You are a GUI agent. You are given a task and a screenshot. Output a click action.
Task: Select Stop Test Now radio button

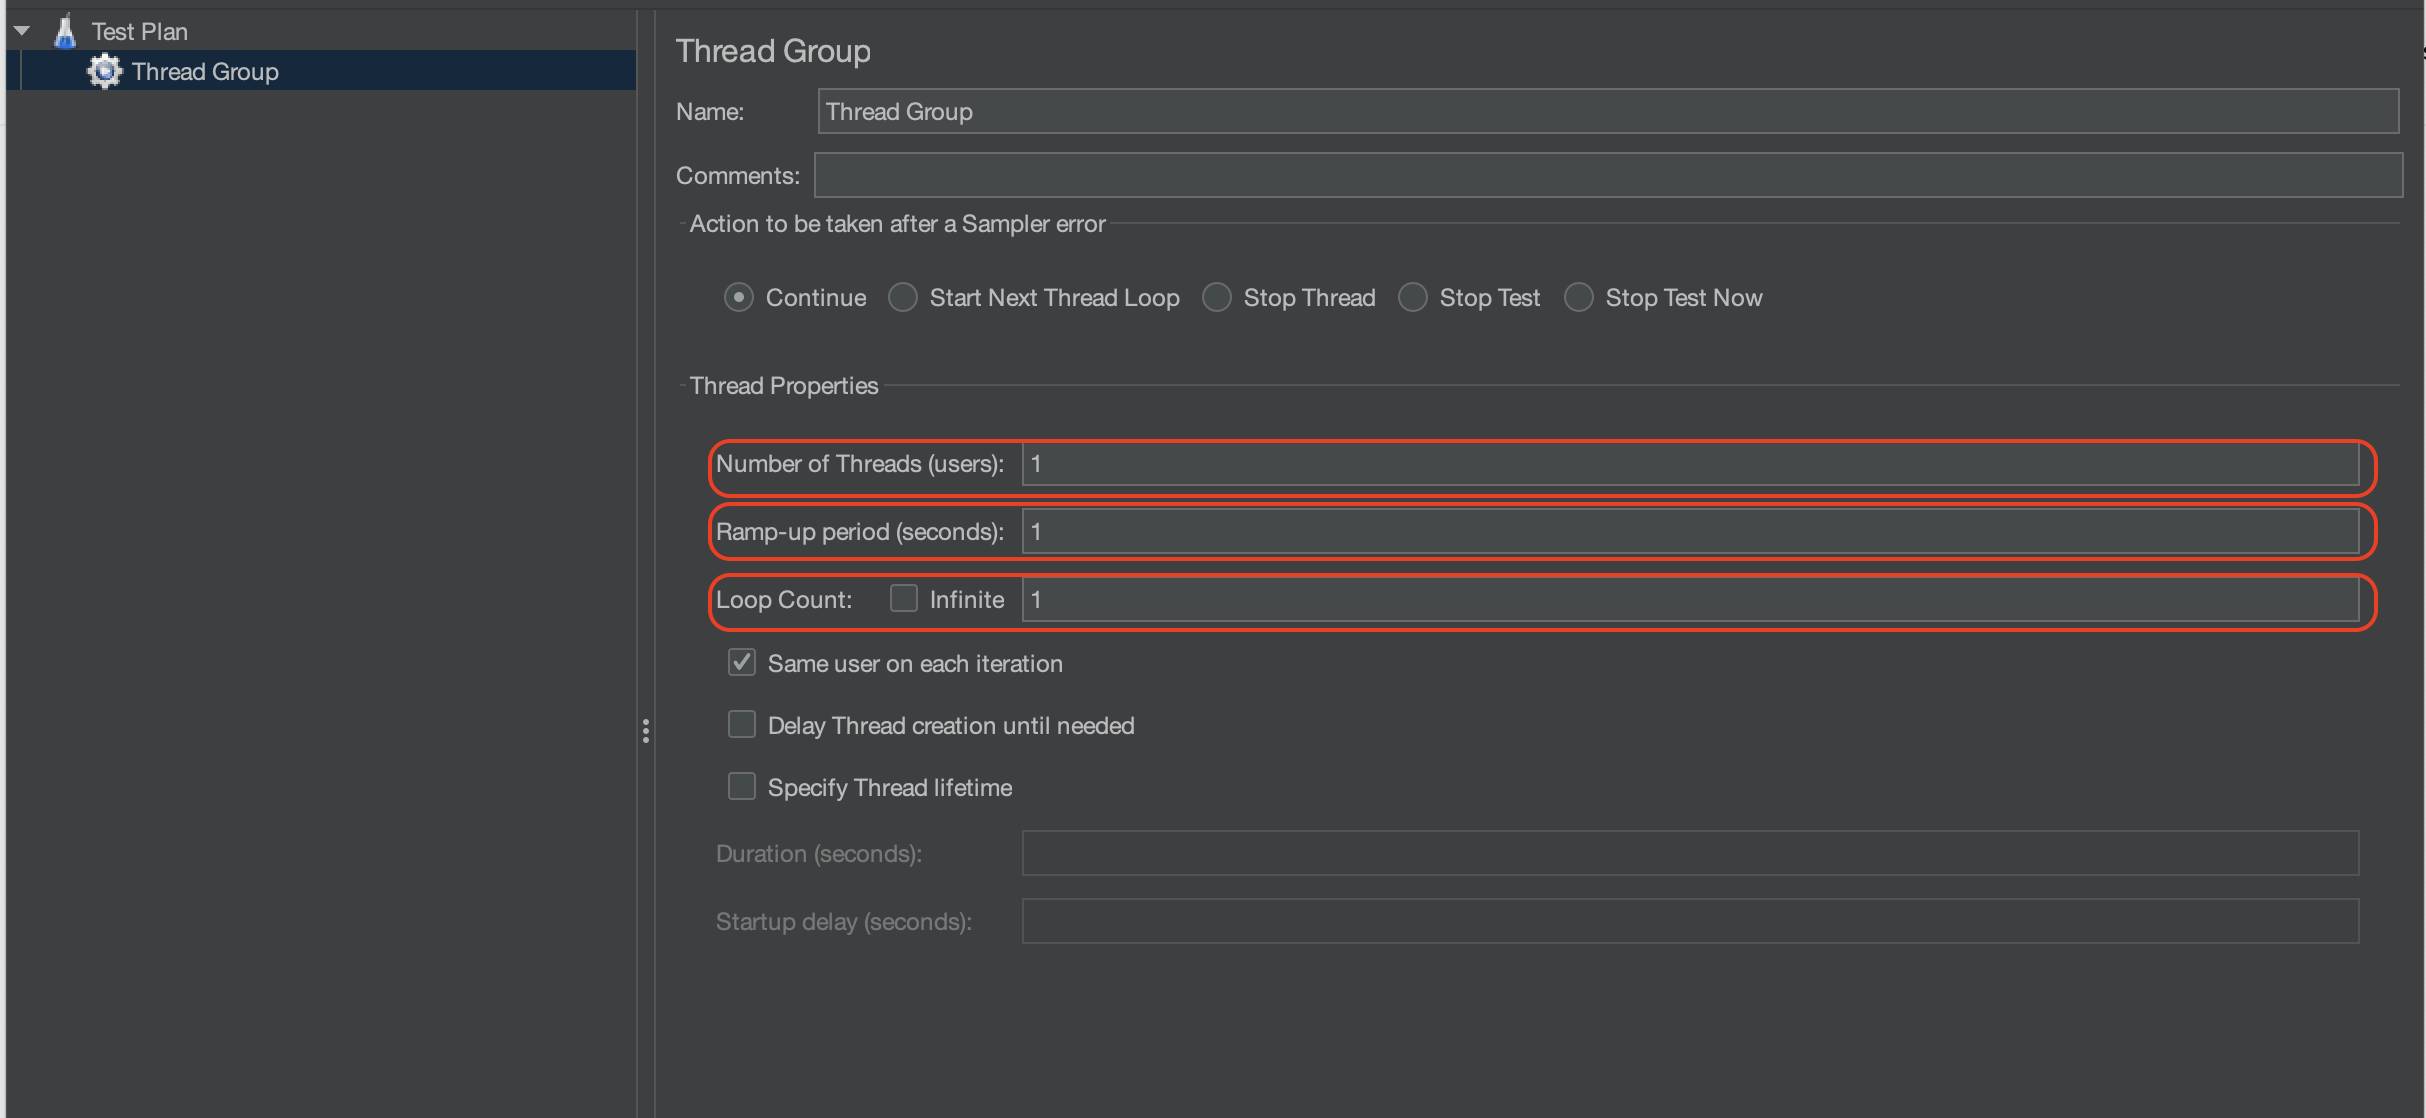click(x=1579, y=298)
